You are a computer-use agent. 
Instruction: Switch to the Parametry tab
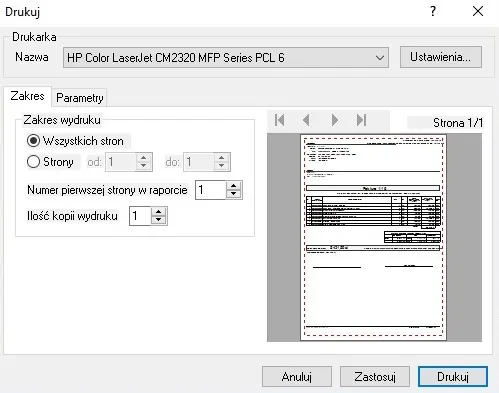pyautogui.click(x=79, y=98)
